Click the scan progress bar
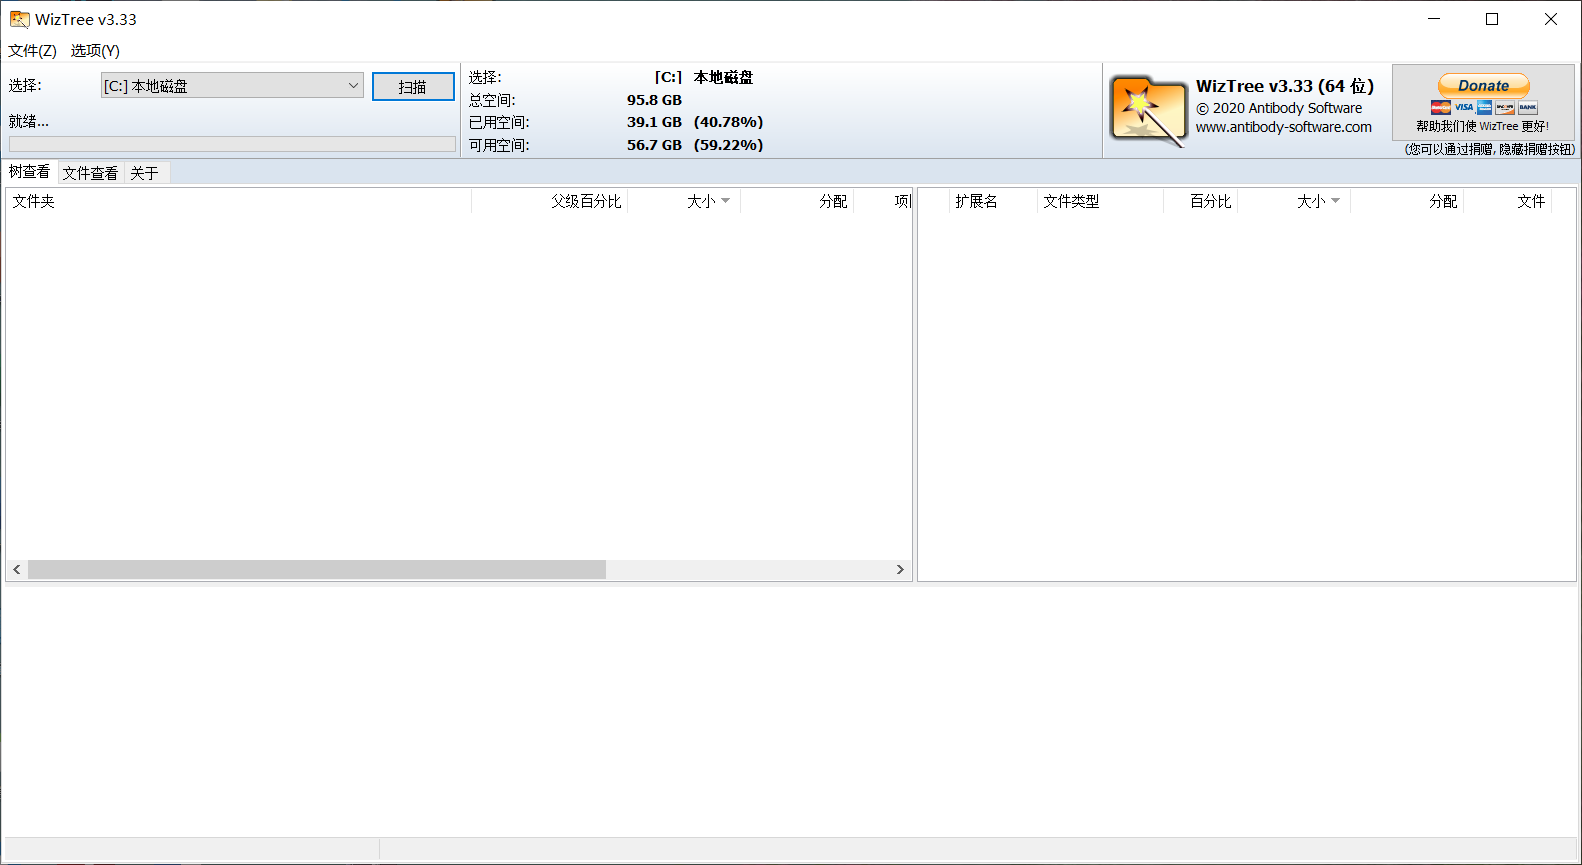The width and height of the screenshot is (1582, 865). coord(232,144)
